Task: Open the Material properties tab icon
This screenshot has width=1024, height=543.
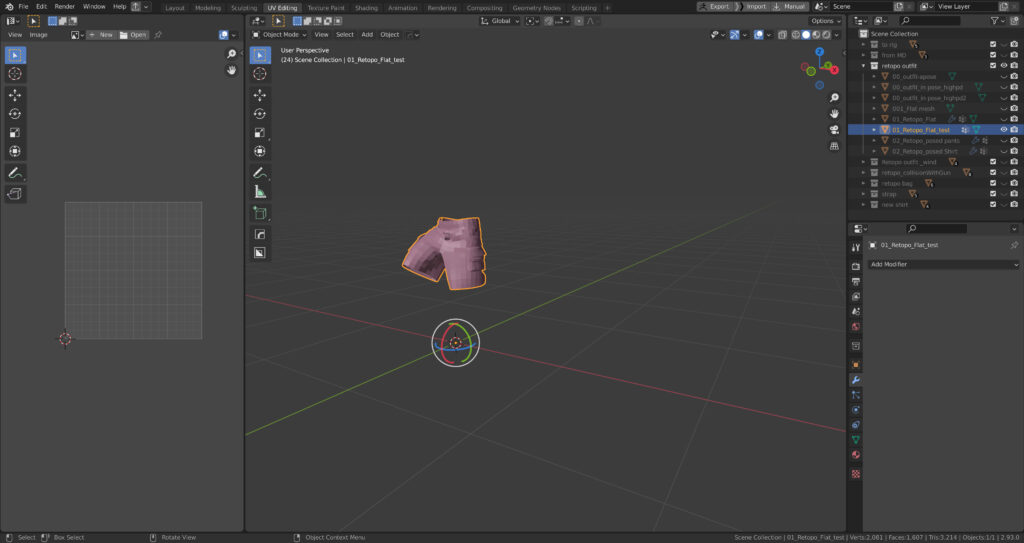Action: pyautogui.click(x=855, y=455)
